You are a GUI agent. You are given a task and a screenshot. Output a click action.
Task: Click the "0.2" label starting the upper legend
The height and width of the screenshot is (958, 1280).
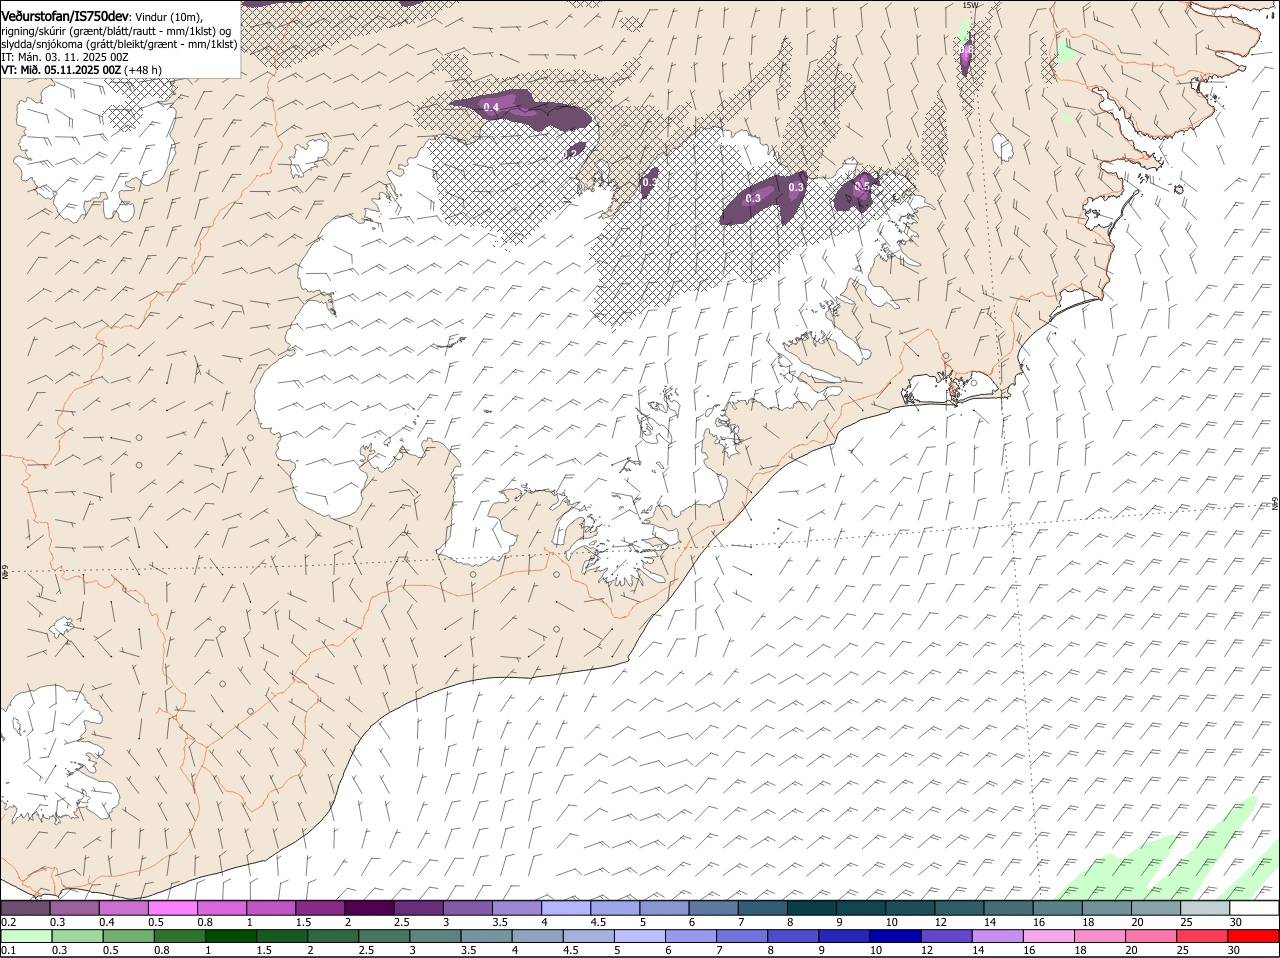[8, 922]
